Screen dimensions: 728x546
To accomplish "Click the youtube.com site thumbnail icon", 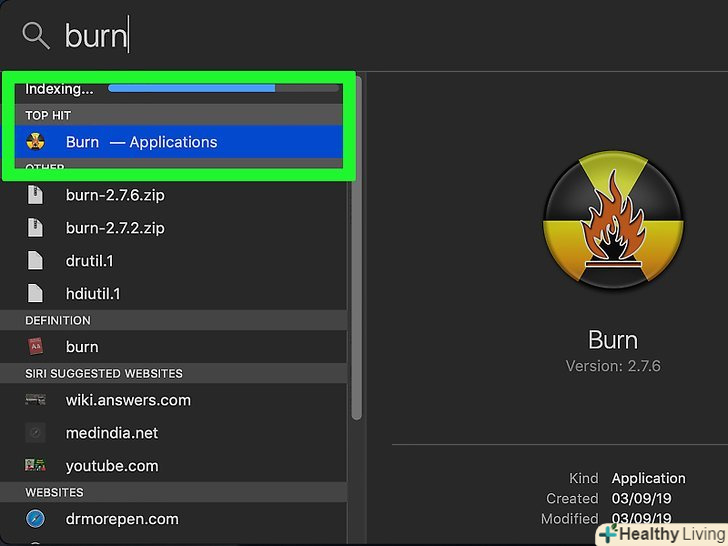I will tap(35, 465).
